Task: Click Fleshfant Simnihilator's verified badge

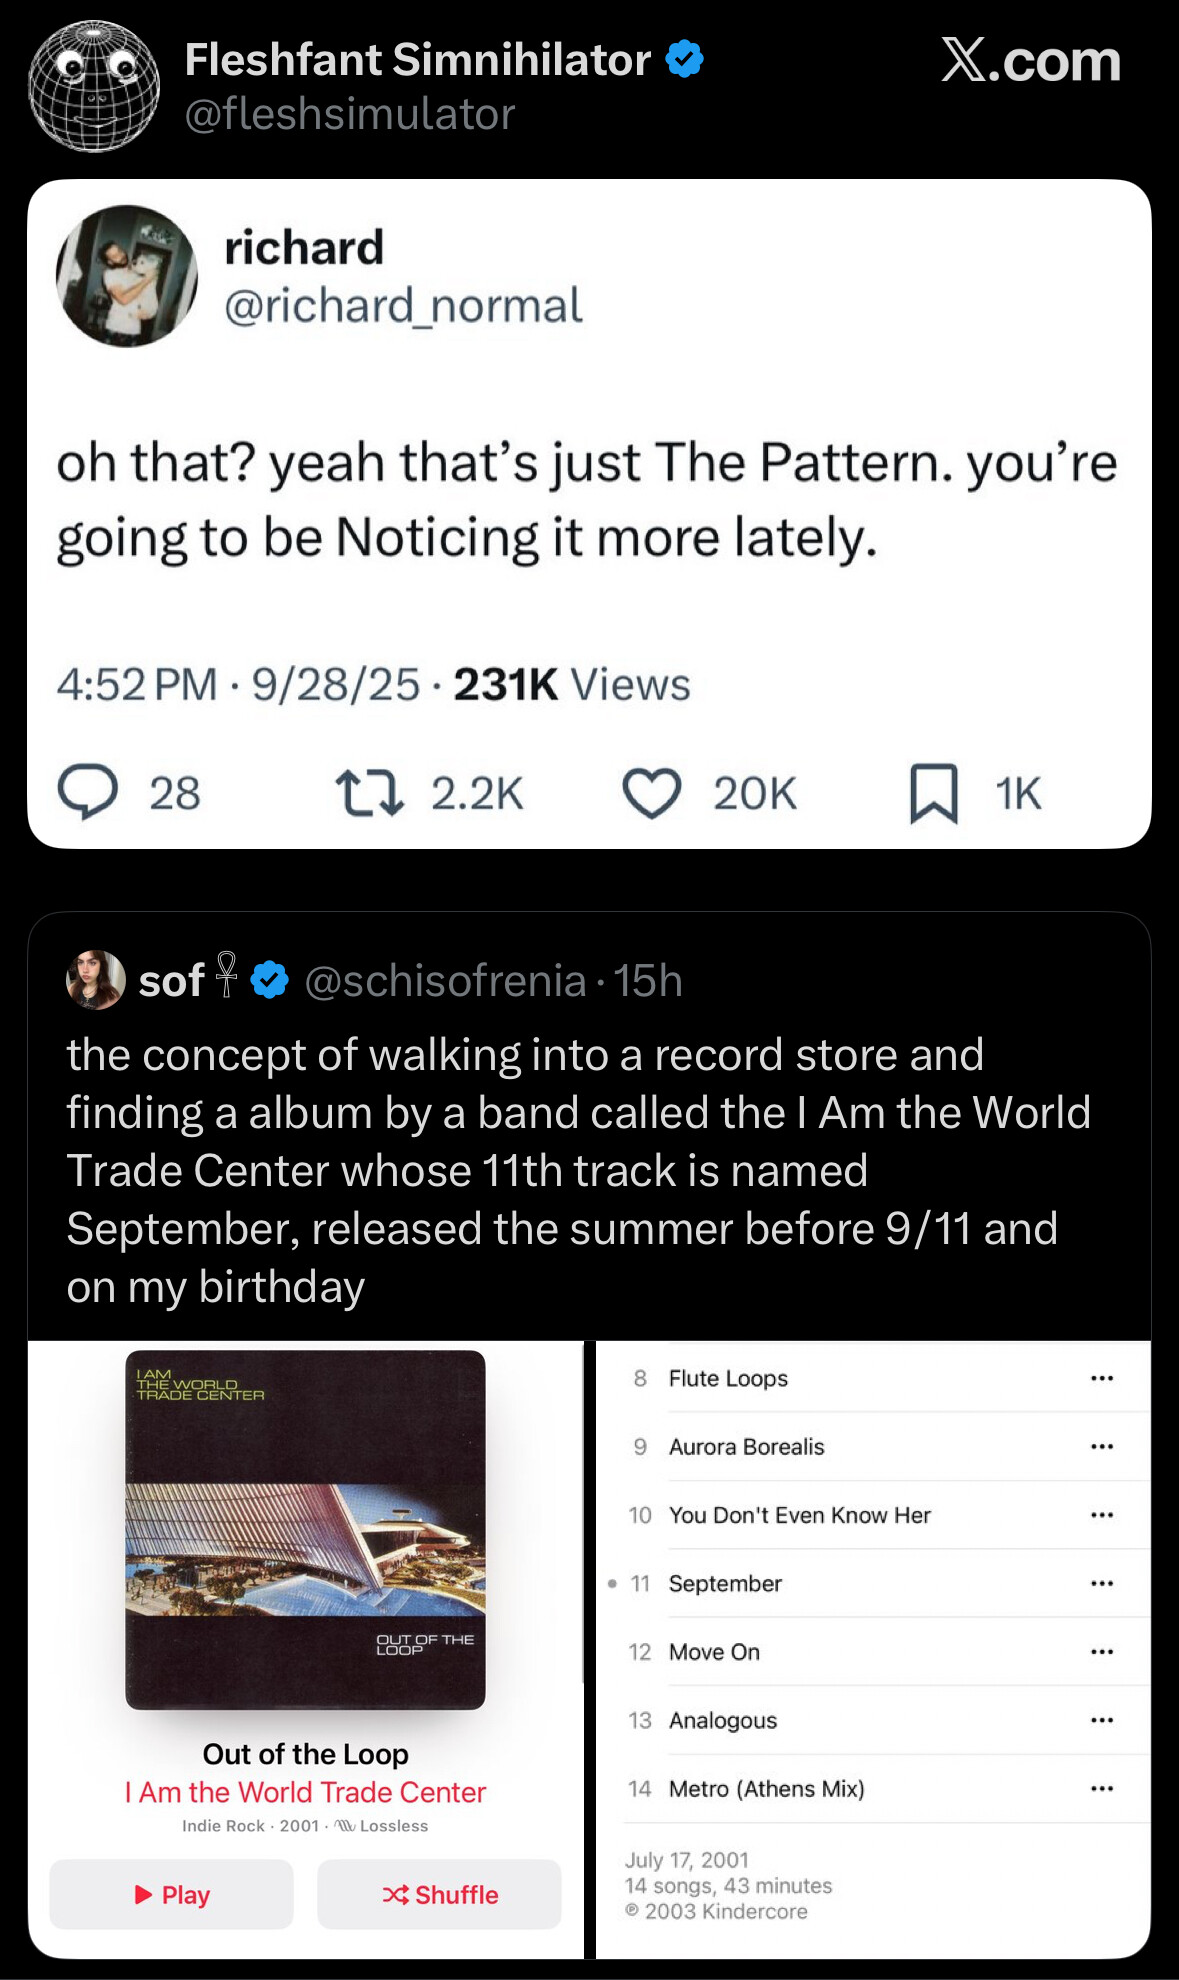Action: click(685, 59)
